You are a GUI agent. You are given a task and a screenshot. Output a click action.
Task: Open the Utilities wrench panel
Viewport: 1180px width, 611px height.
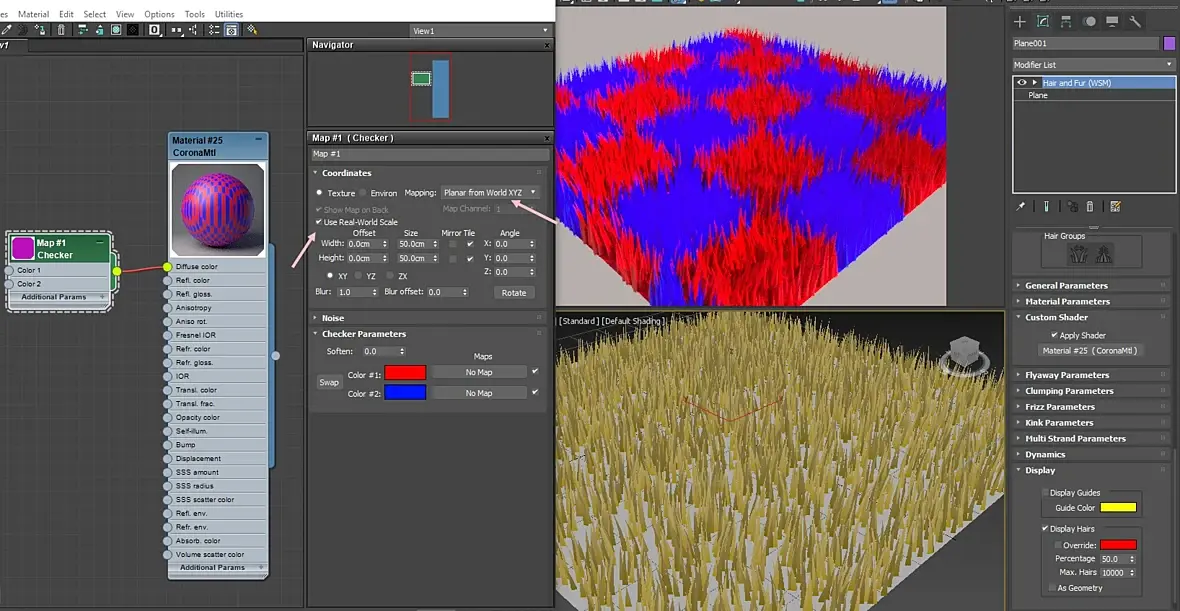click(x=1135, y=21)
